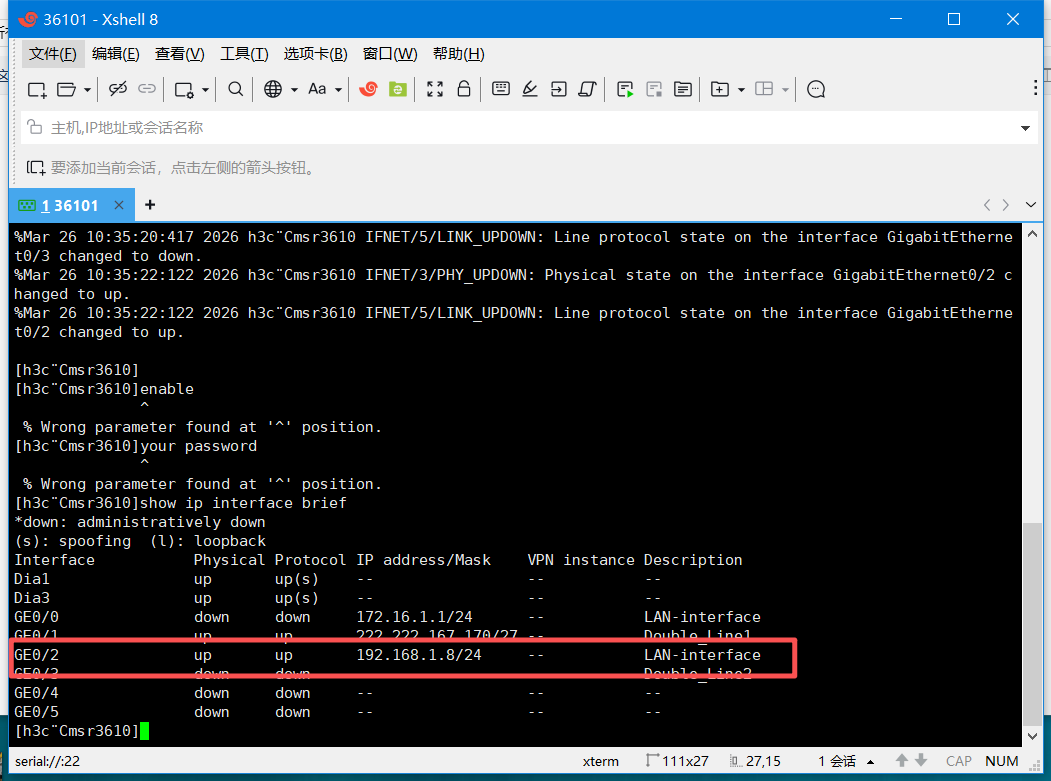The height and width of the screenshot is (781, 1051).
Task: Add a new tab with plus button
Action: point(150,205)
